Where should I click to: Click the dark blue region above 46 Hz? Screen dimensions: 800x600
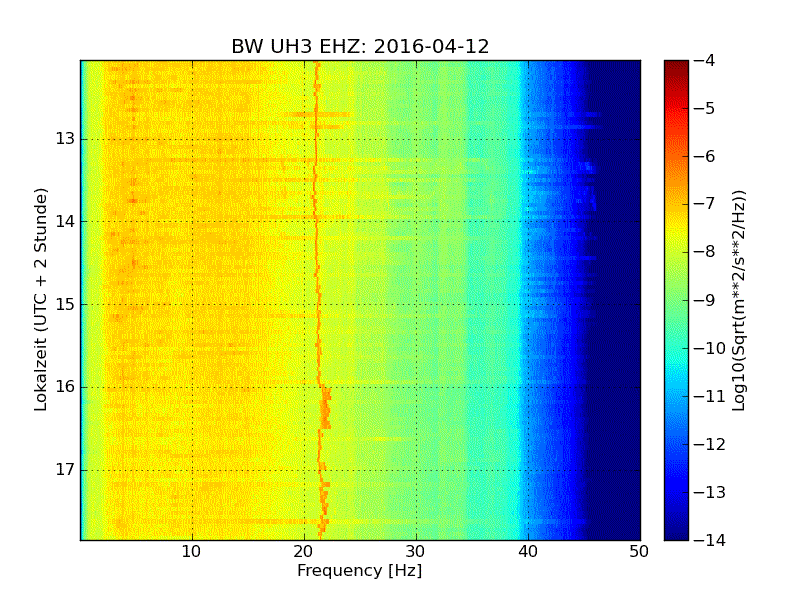pyautogui.click(x=618, y=300)
